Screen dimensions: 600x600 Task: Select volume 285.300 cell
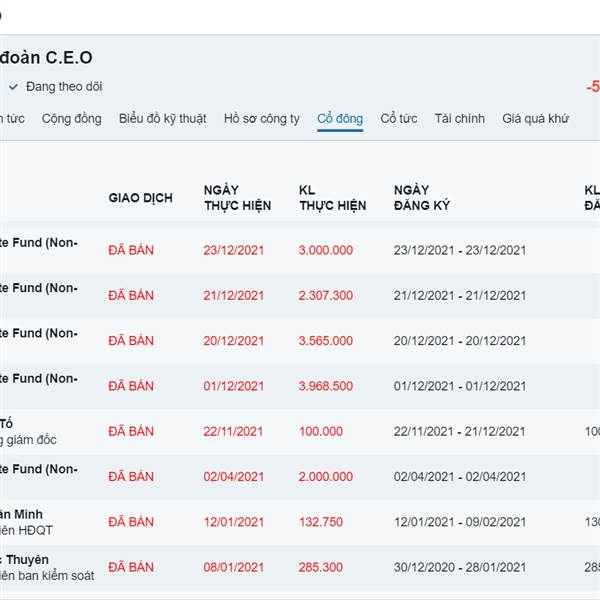(321, 567)
